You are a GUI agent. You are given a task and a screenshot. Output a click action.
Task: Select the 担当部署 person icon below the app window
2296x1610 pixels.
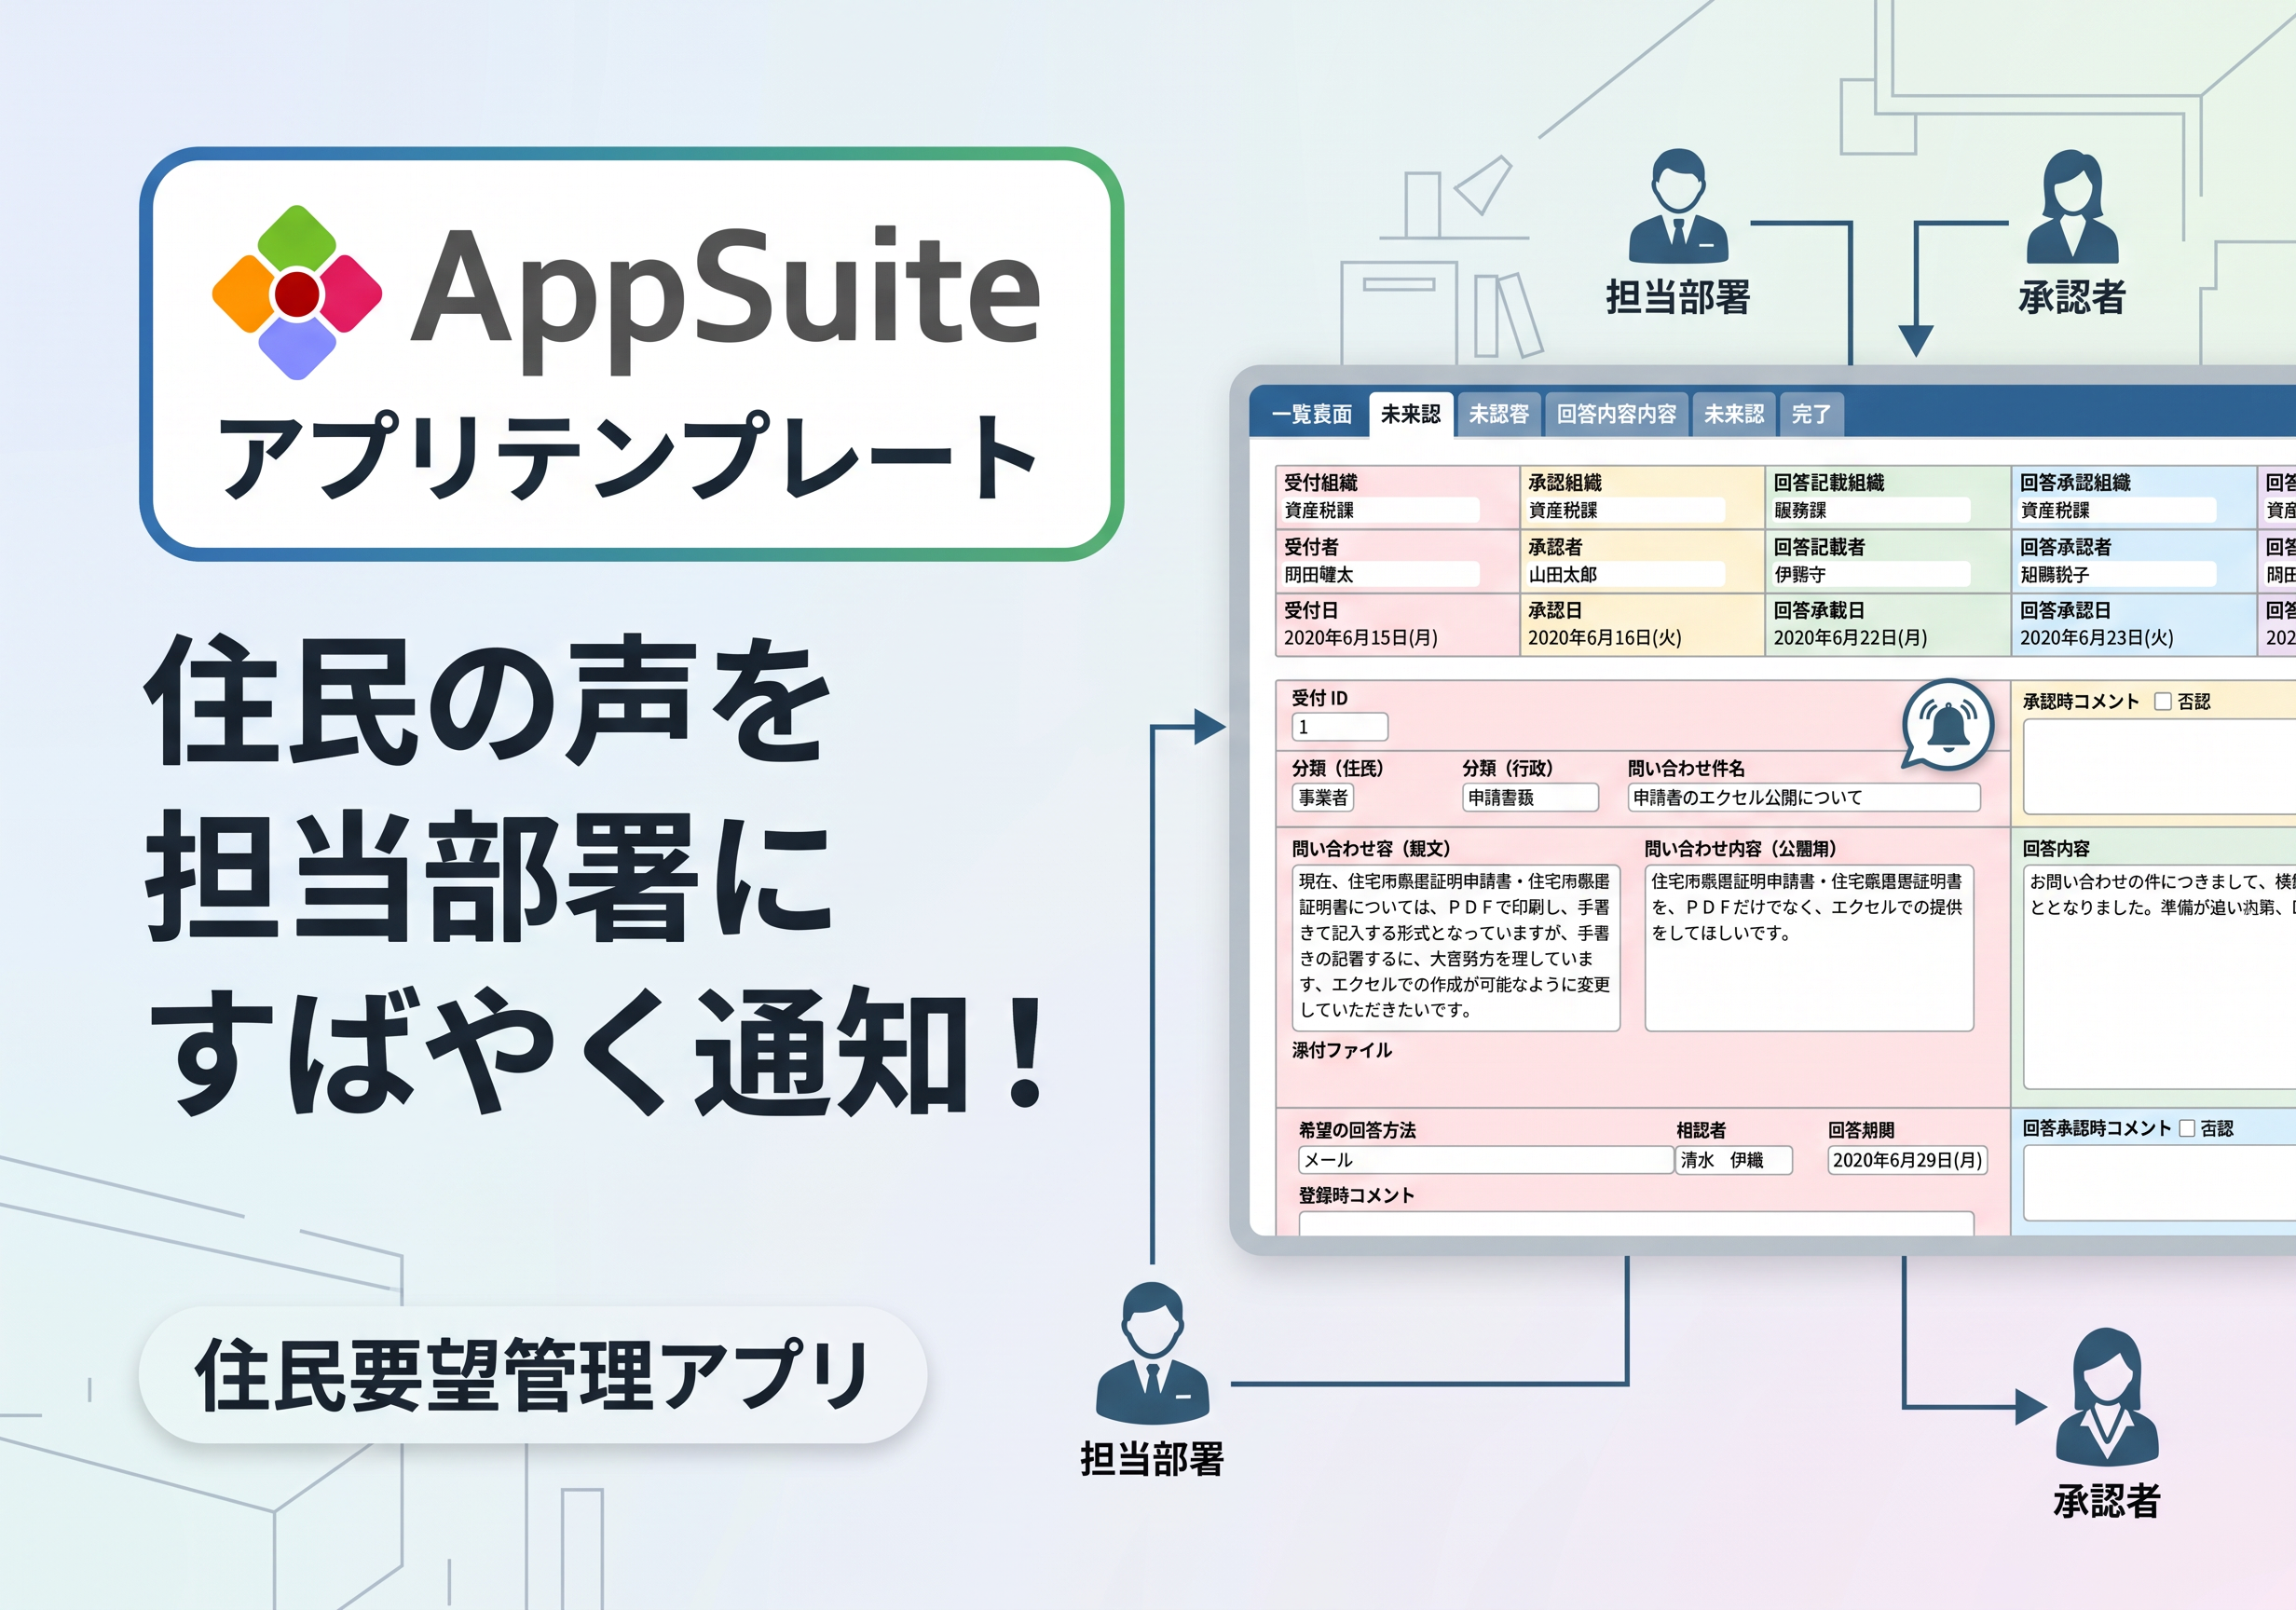tap(1153, 1353)
